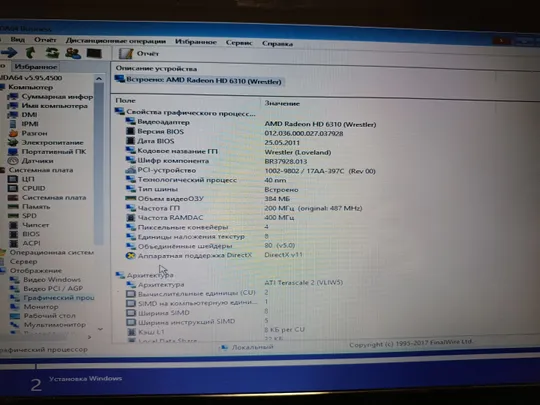The image size is (540, 405).
Task: Open the Избранное menu
Action: click(x=196, y=42)
